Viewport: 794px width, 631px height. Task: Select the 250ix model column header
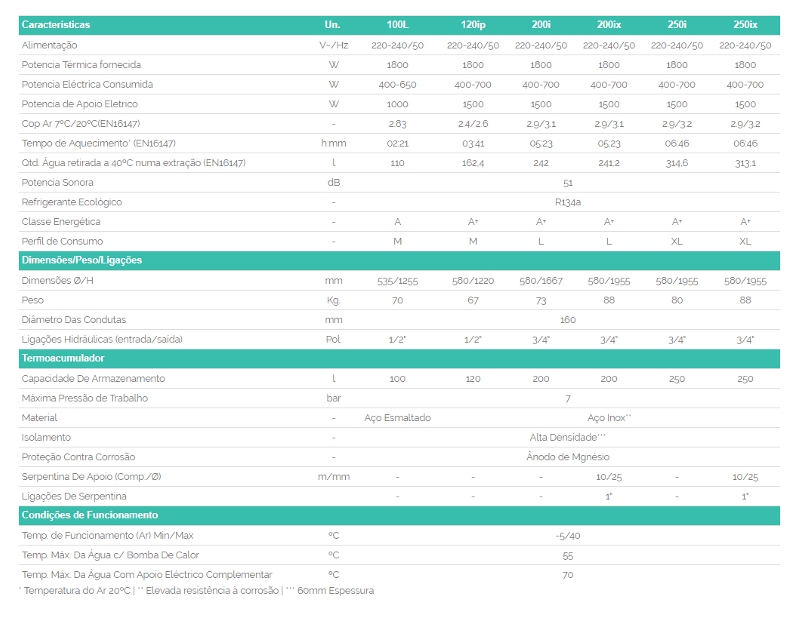(x=744, y=23)
